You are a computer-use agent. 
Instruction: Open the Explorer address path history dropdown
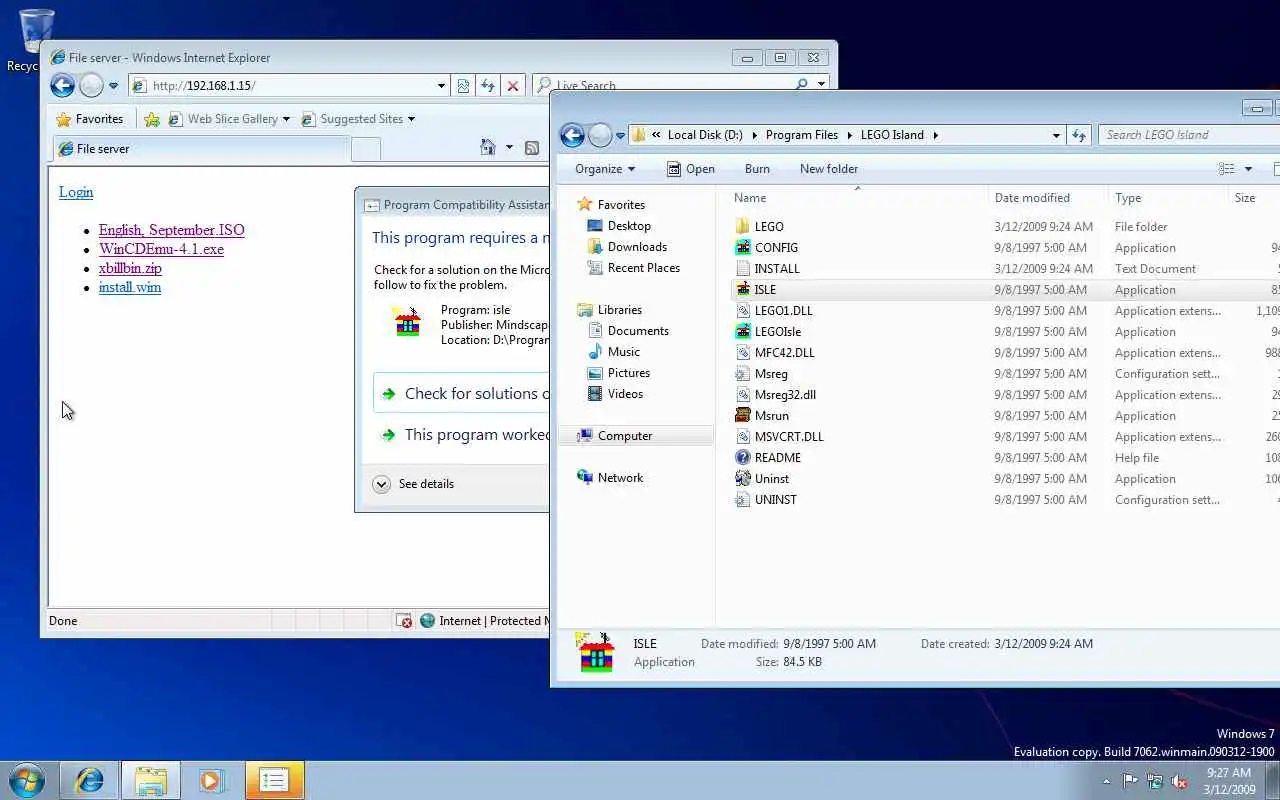point(1056,135)
